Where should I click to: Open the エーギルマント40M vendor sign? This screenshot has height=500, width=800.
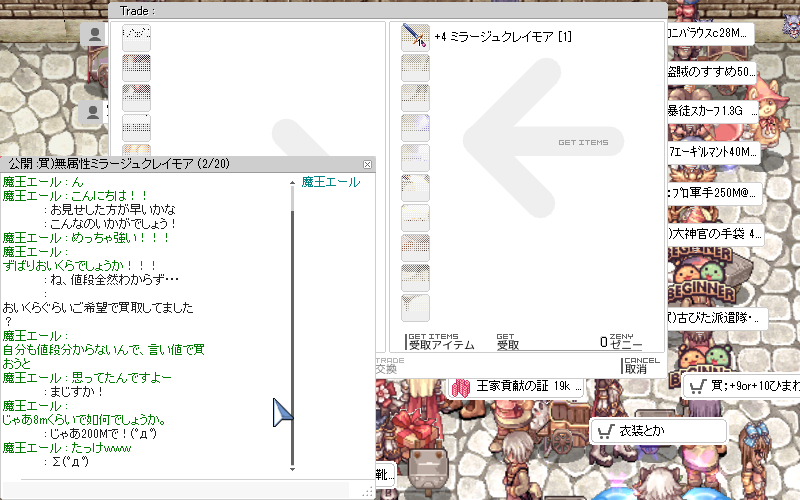[x=713, y=152]
